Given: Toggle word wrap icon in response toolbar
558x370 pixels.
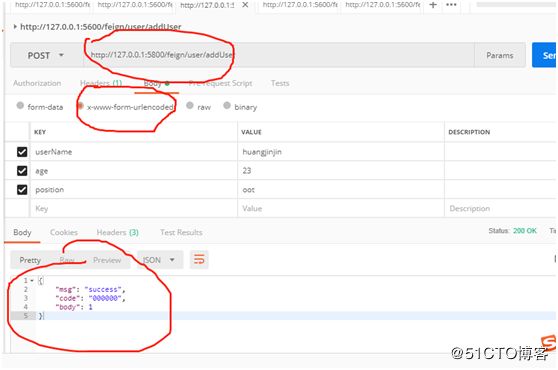Looking at the screenshot, I should (199, 260).
